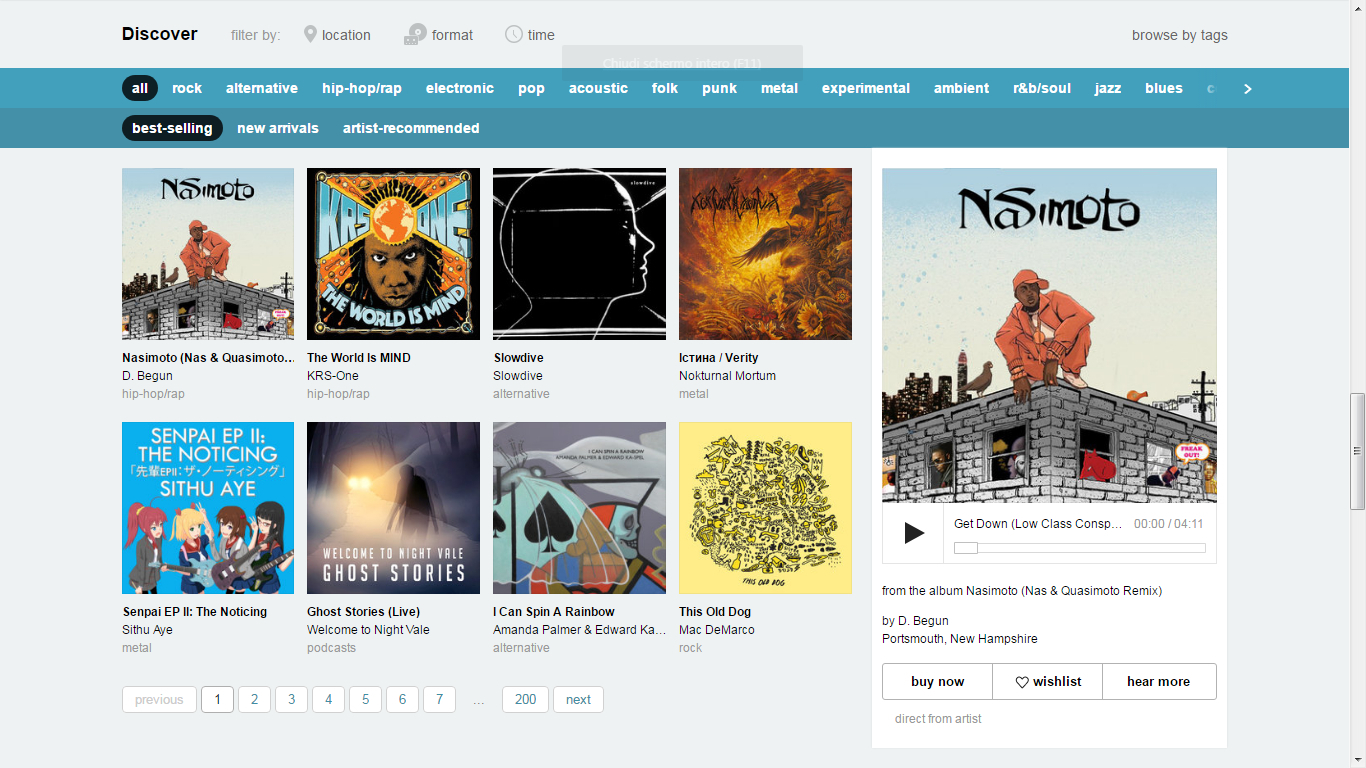Go to results page 2

254,699
